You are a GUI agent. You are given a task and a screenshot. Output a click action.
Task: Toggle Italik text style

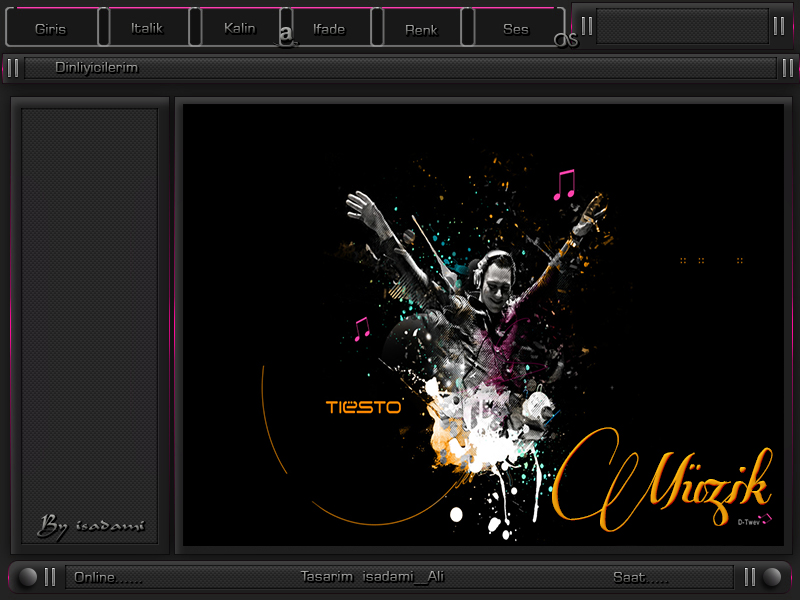pos(147,28)
